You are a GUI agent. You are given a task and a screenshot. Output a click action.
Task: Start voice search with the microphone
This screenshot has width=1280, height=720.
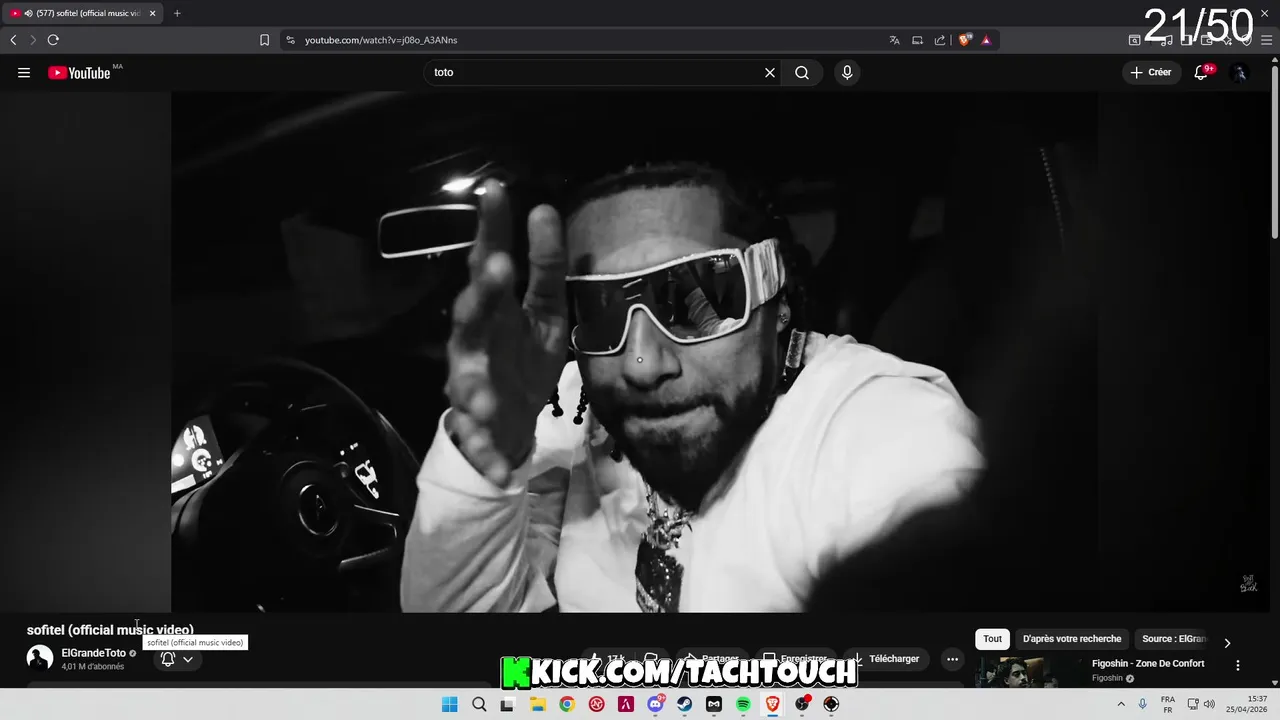click(847, 72)
